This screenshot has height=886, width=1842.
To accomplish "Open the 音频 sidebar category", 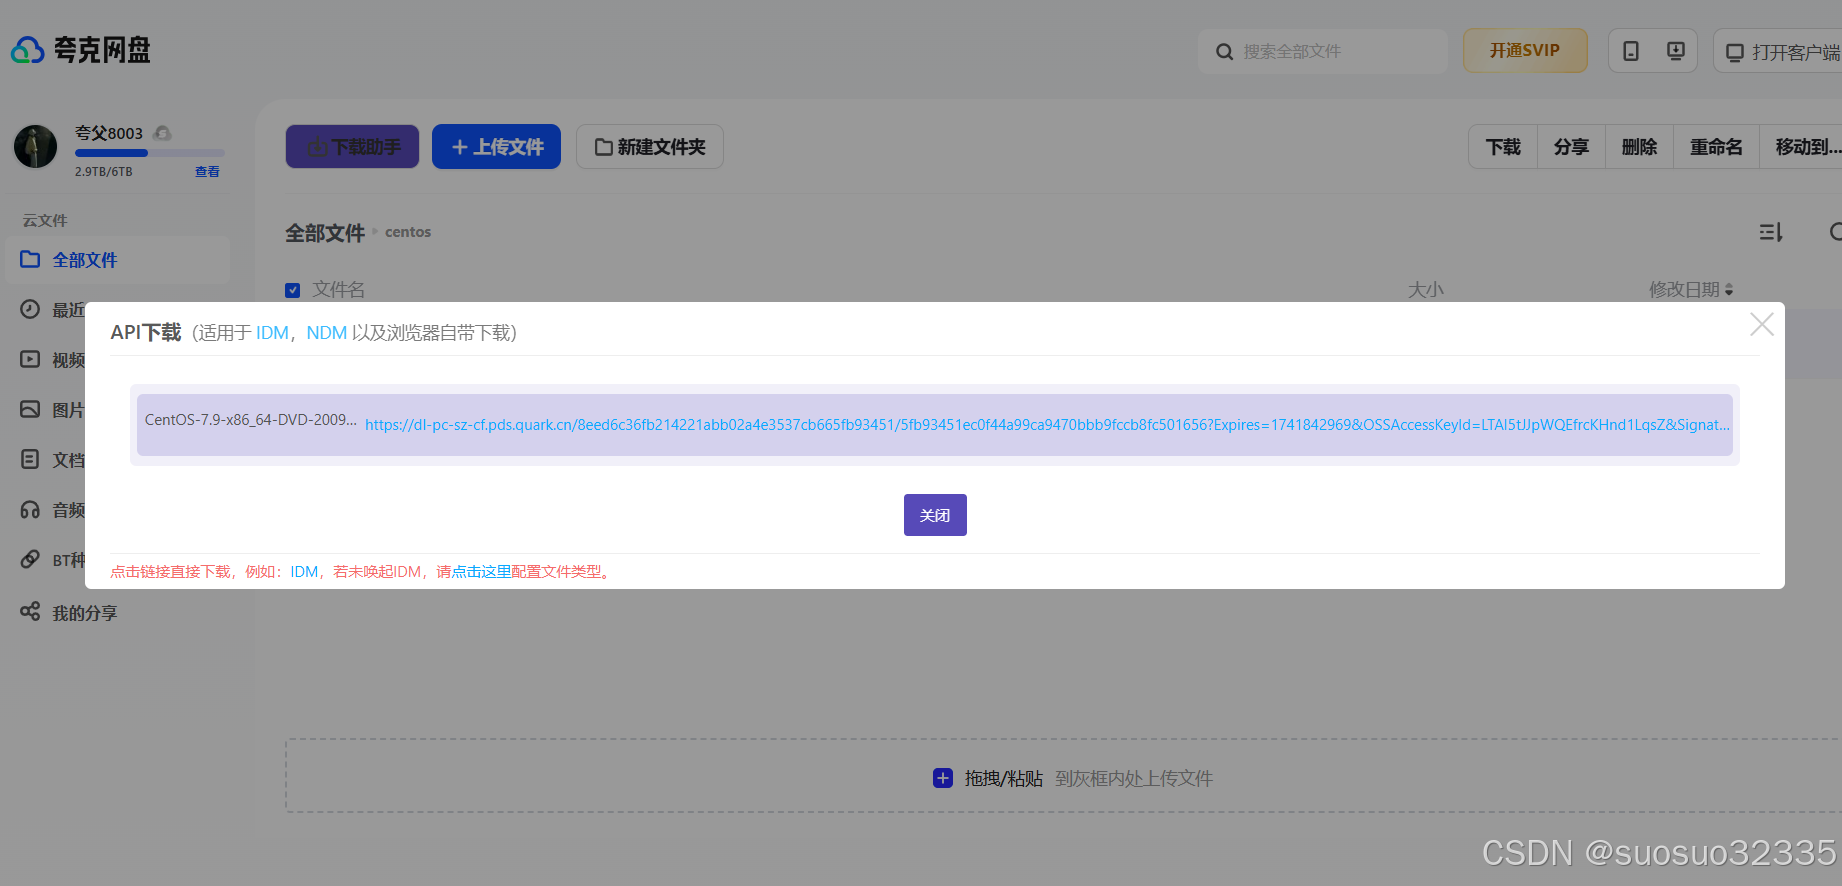I will [53, 510].
